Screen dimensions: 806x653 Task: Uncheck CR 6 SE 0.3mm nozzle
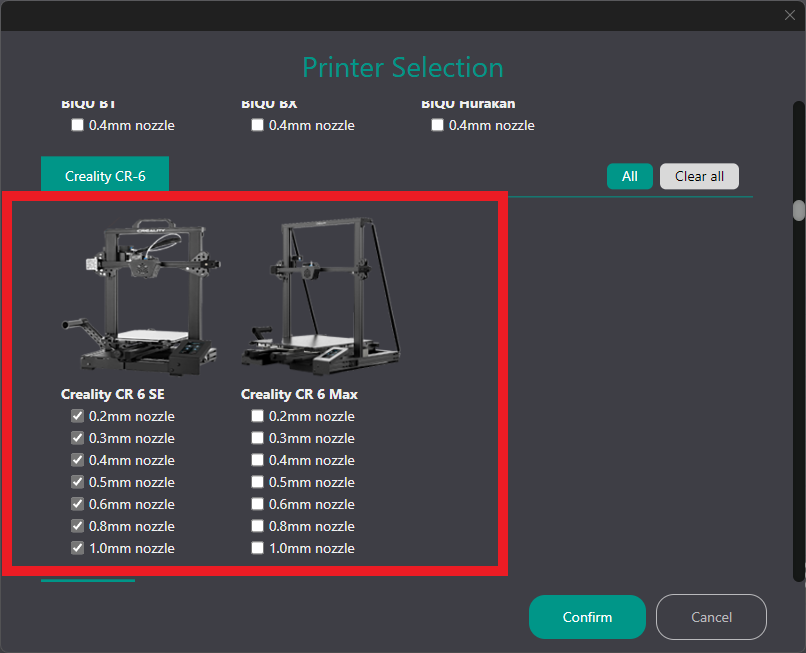[77, 438]
